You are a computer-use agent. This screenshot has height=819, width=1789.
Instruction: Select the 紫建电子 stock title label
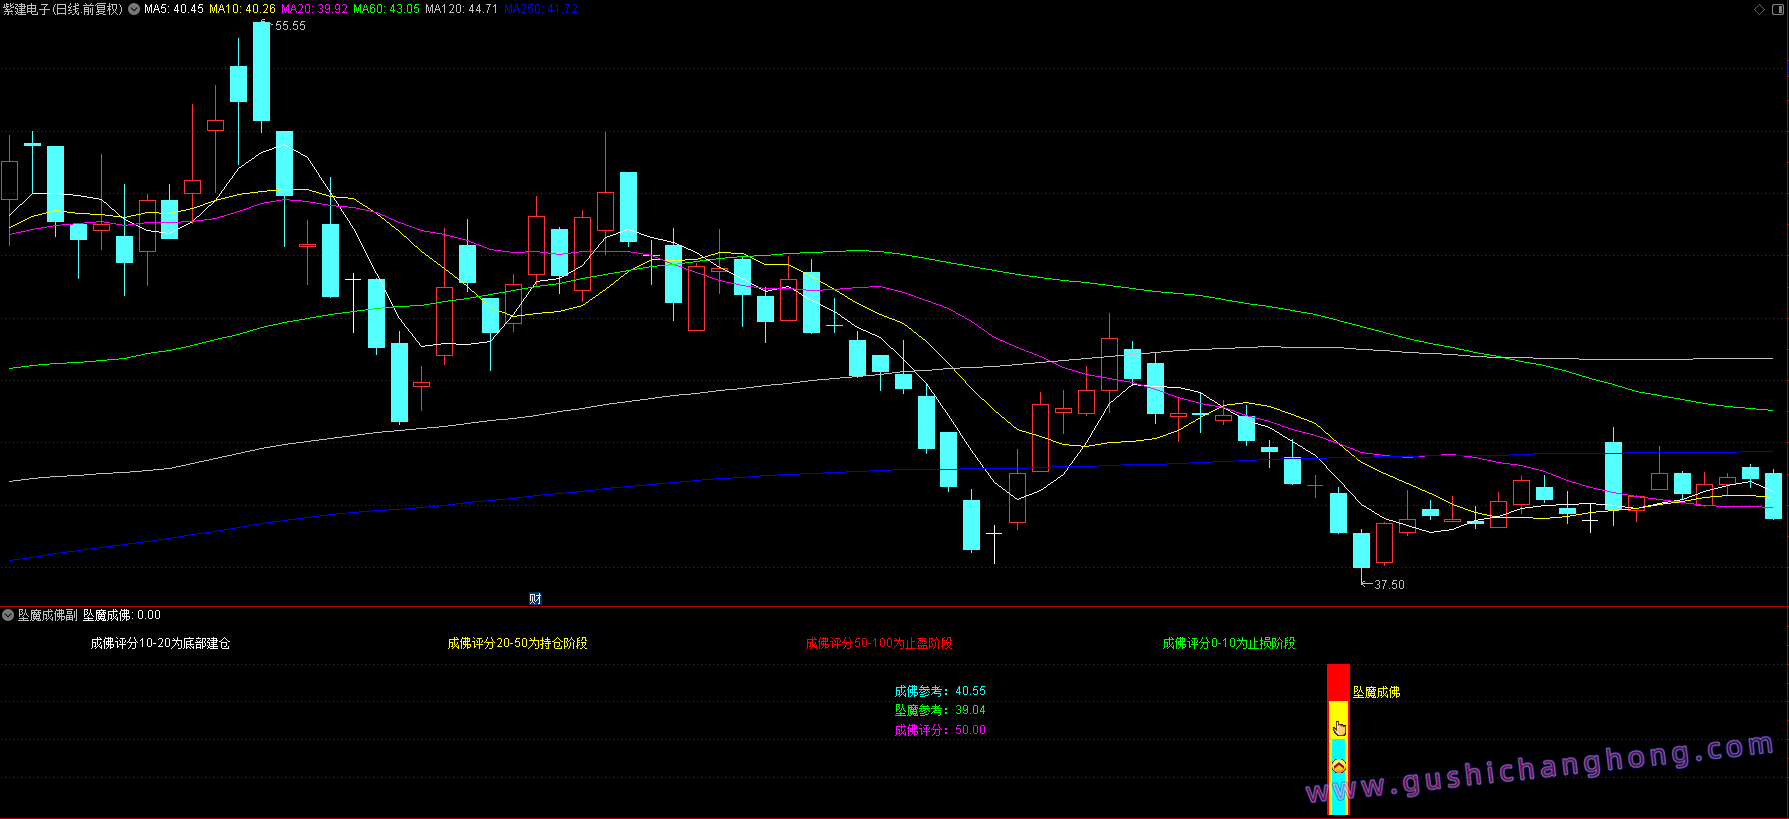click(62, 9)
